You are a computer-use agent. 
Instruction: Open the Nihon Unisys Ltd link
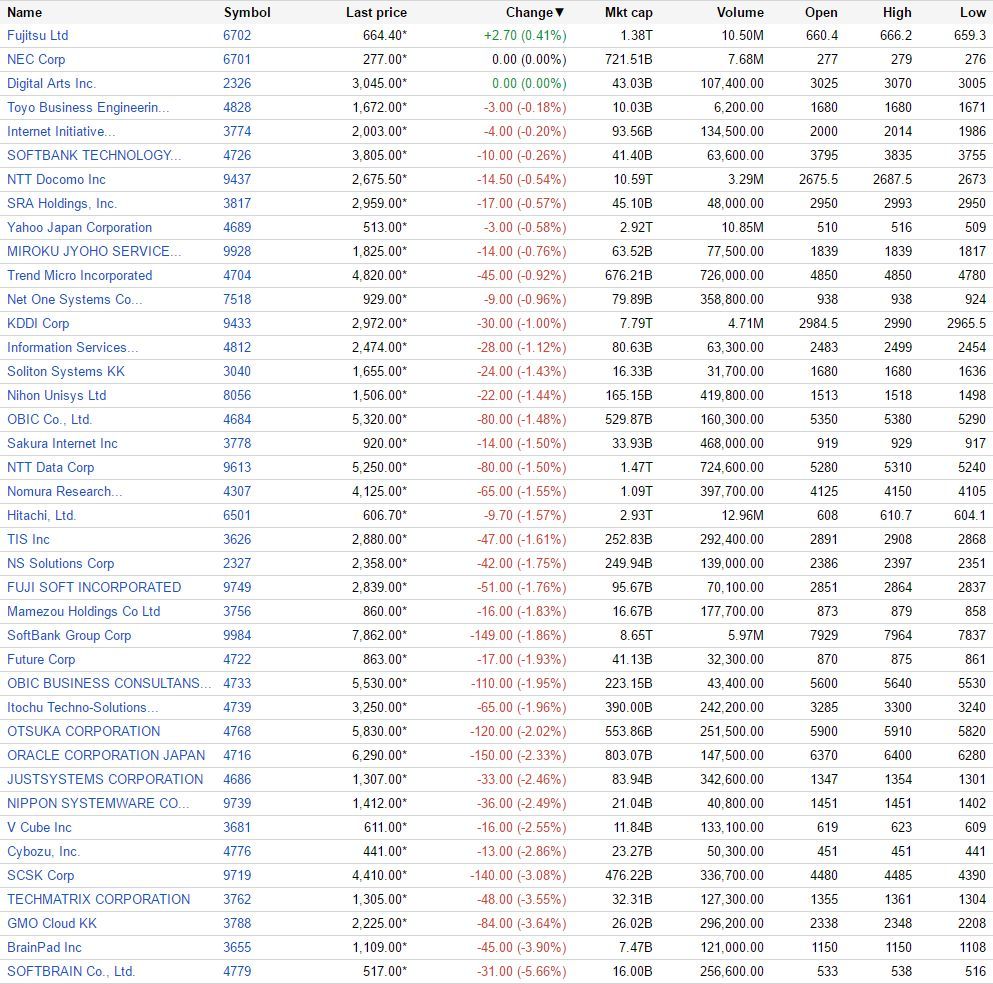click(x=56, y=396)
